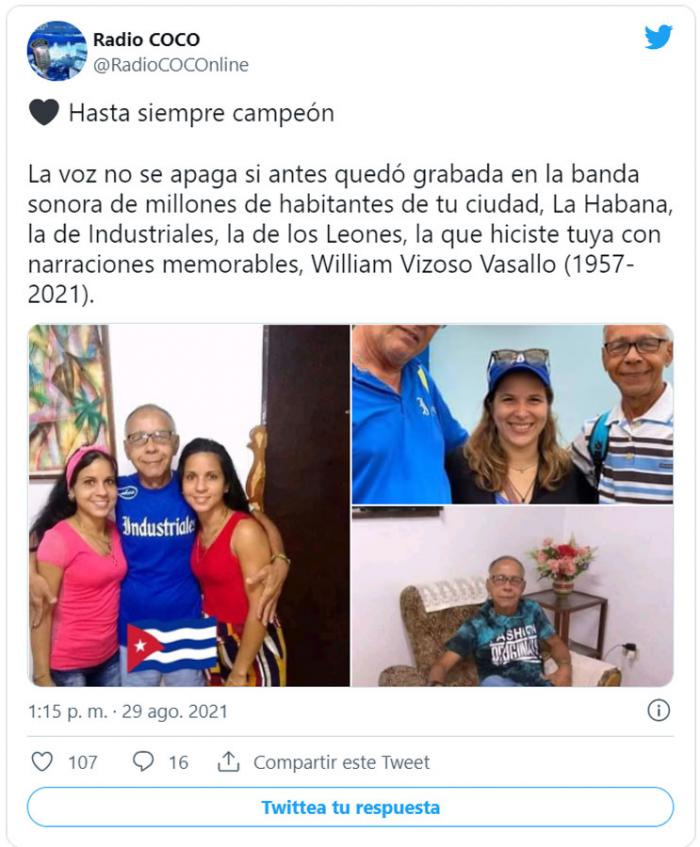Click the tweet text mentioning William Vizoso Vasallo
Screen dimensions: 700x847
point(350,234)
